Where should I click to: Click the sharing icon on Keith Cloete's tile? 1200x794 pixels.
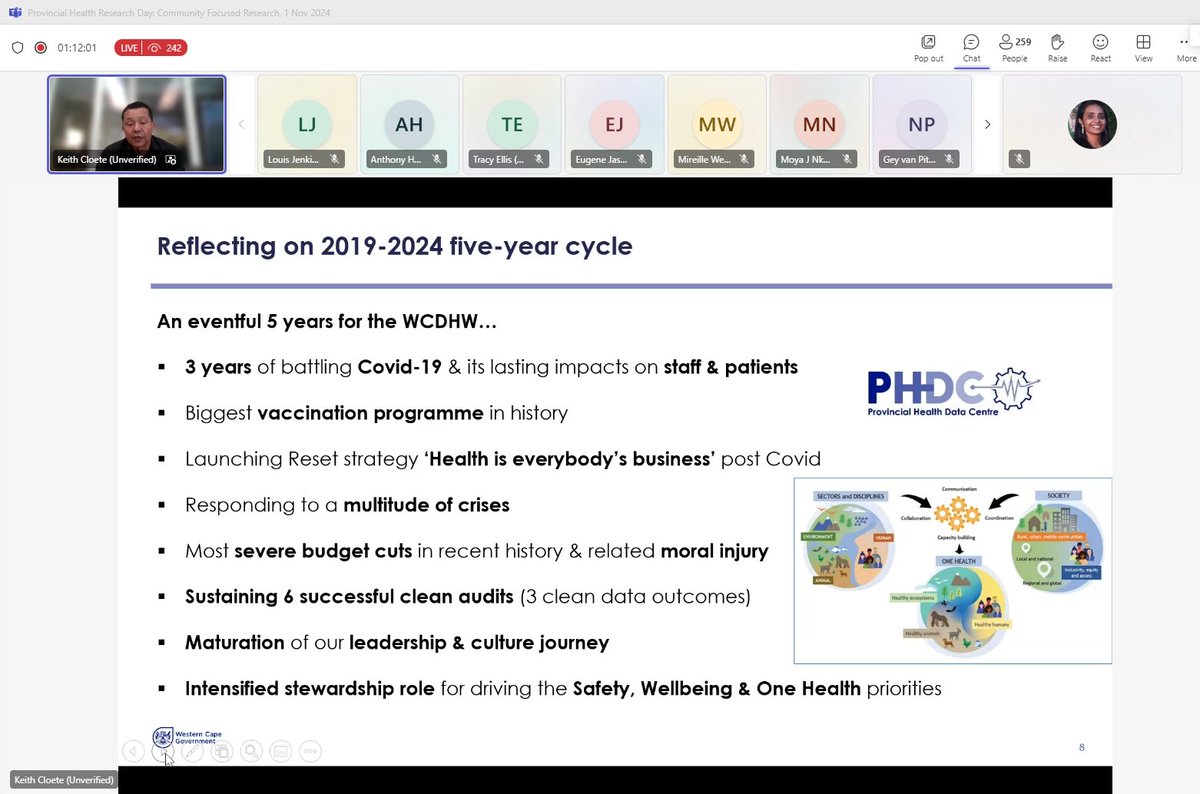(x=170, y=159)
